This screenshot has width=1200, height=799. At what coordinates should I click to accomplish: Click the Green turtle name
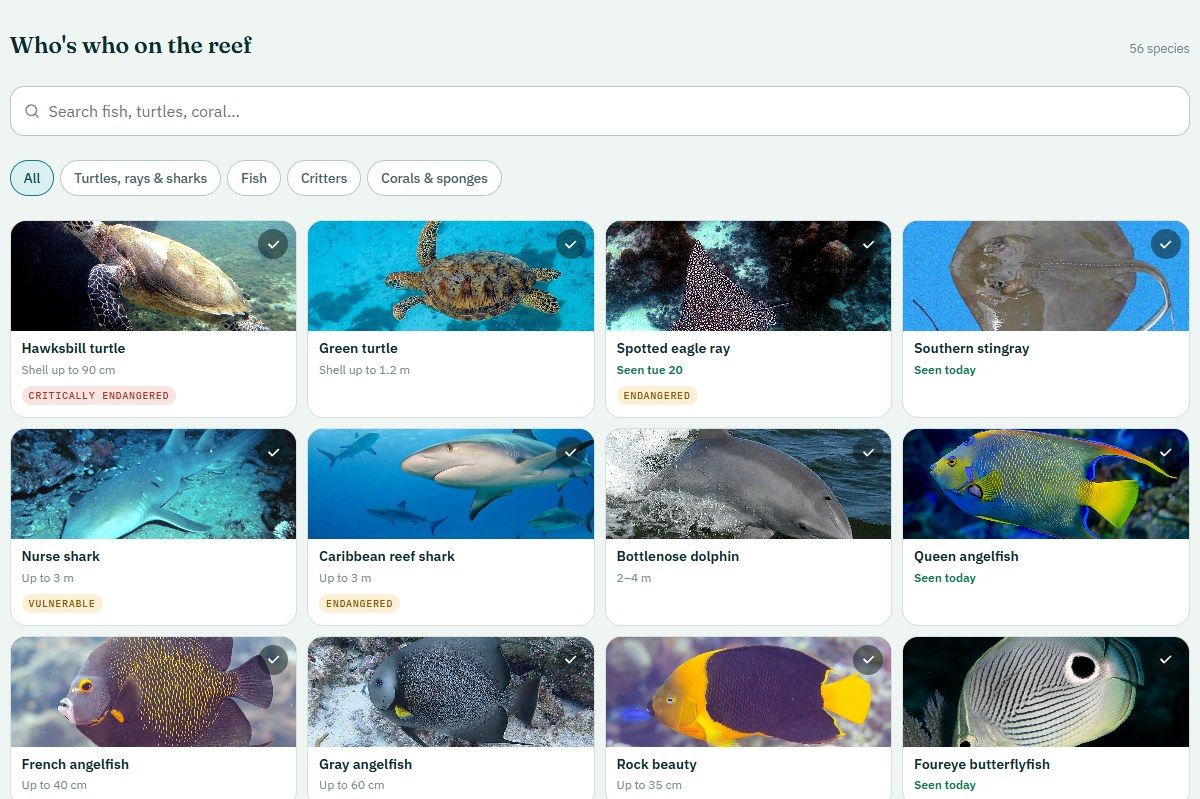358,348
